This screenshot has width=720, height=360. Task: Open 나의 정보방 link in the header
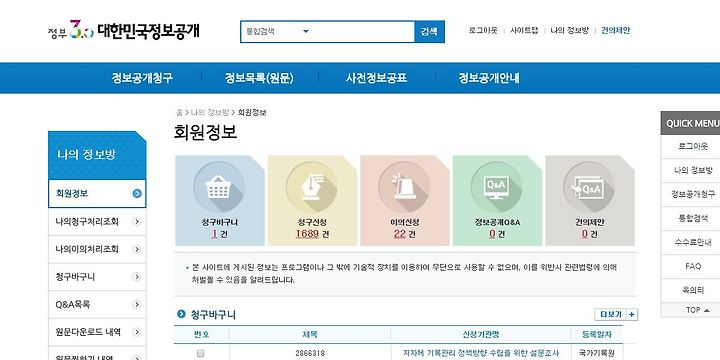click(569, 30)
